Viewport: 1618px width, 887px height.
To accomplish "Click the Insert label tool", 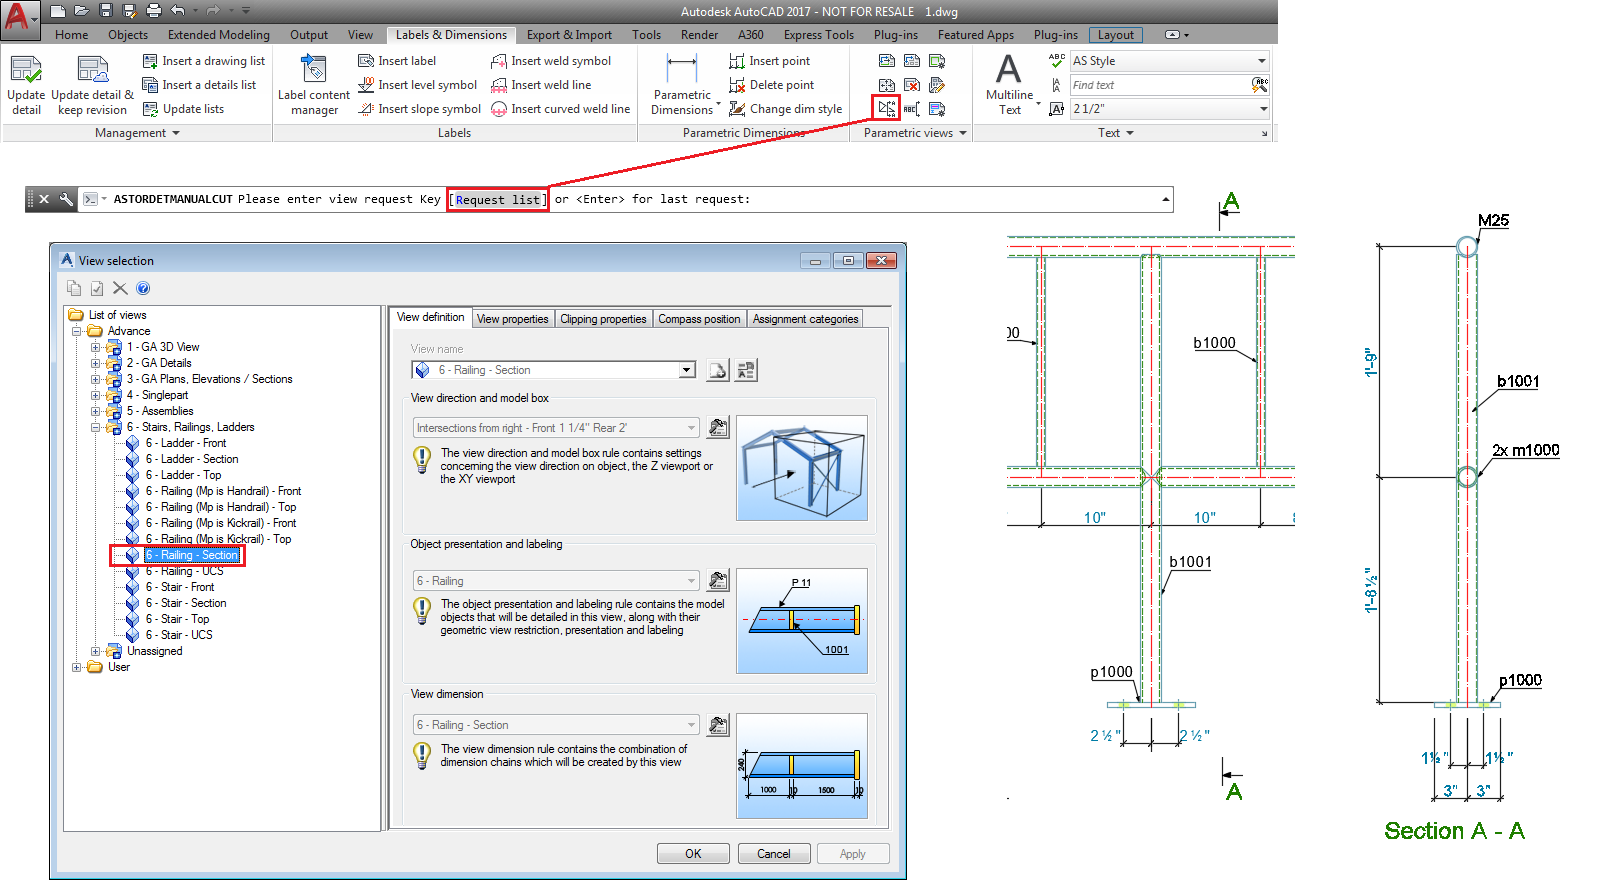I will pos(397,61).
